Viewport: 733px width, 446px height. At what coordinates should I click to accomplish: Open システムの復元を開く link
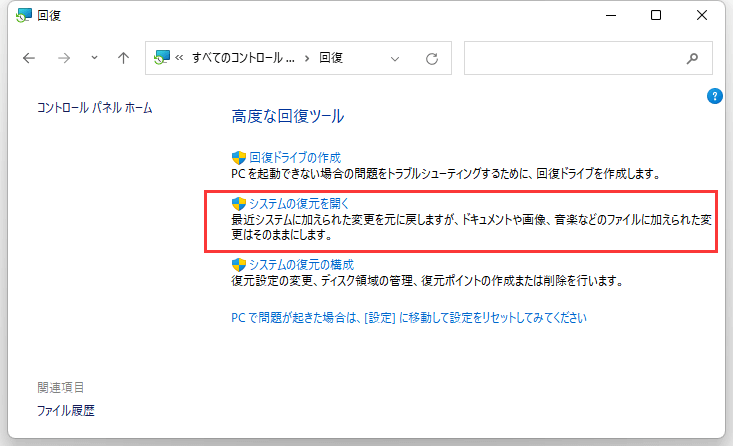click(299, 203)
